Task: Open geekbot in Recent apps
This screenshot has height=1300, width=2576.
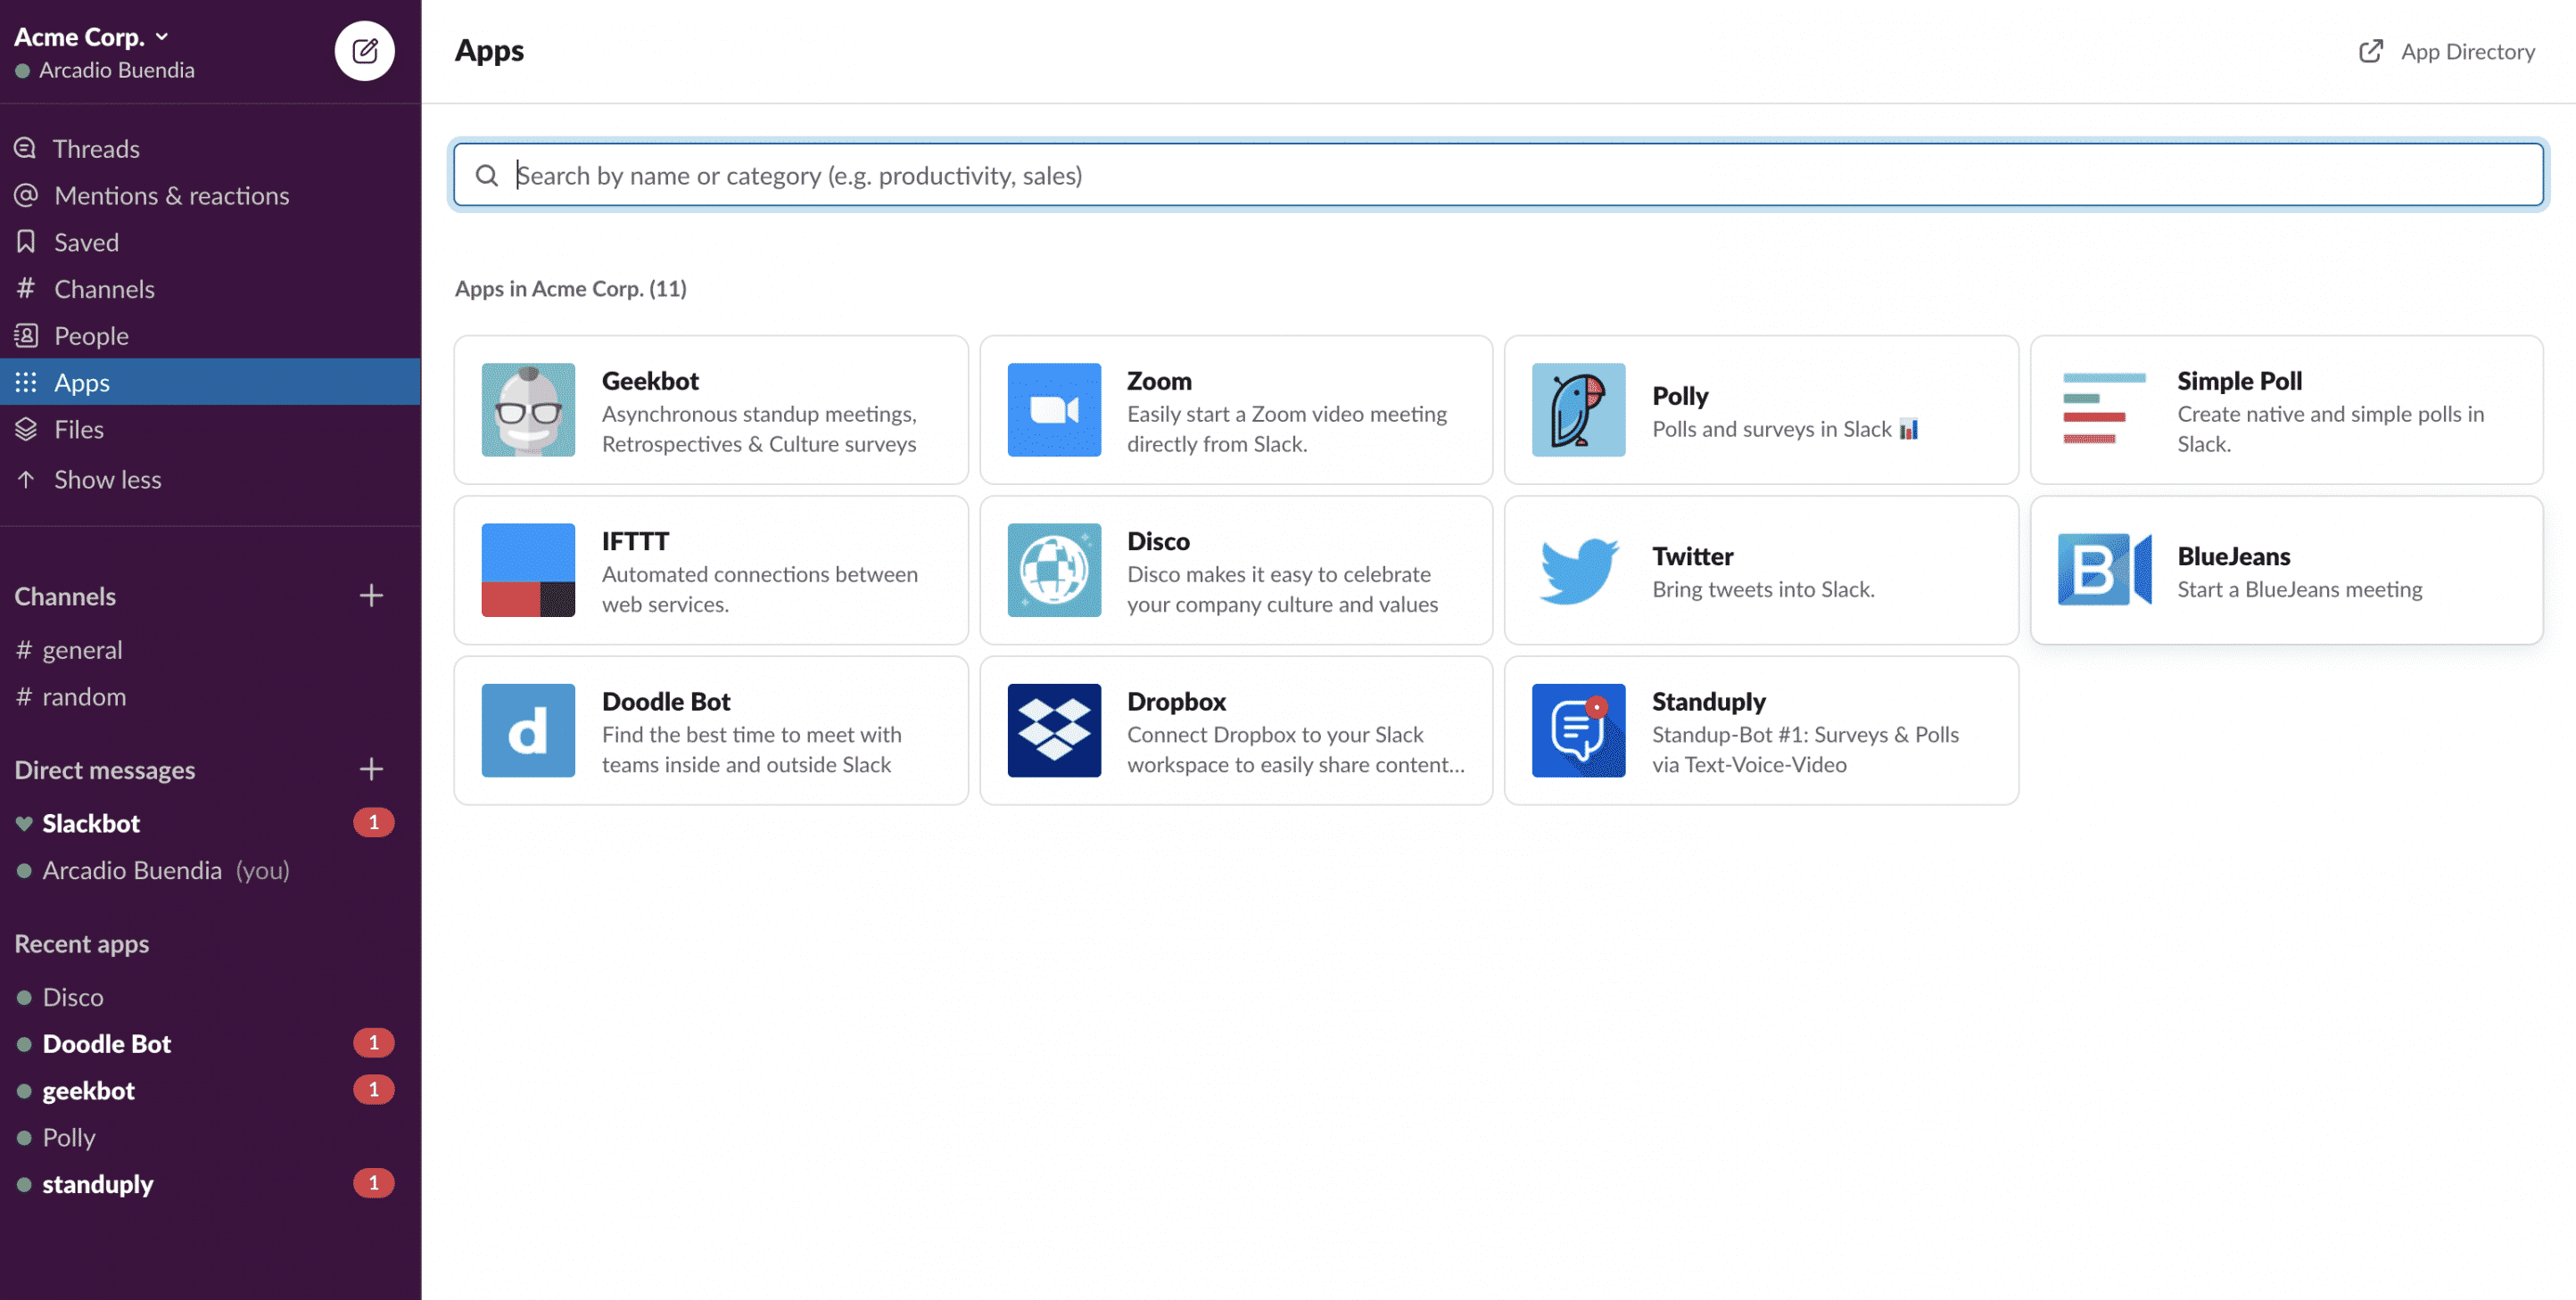Action: click(x=210, y=1090)
